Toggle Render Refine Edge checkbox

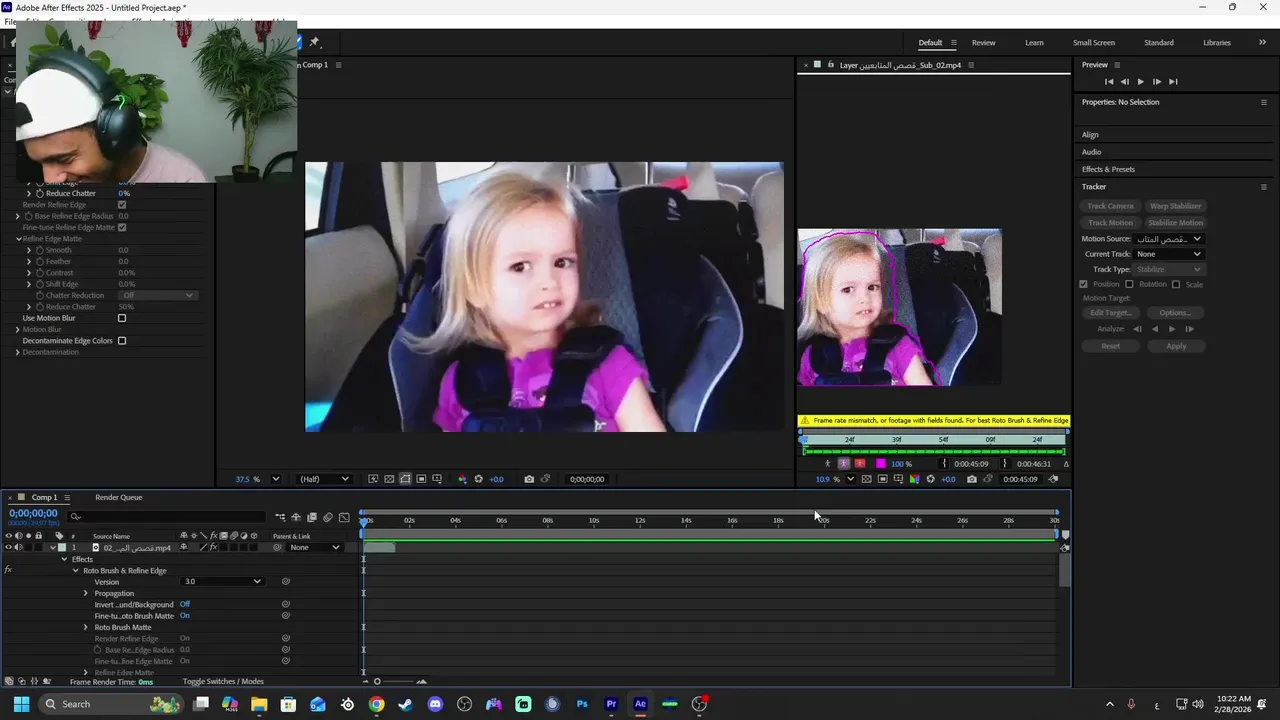(122, 205)
